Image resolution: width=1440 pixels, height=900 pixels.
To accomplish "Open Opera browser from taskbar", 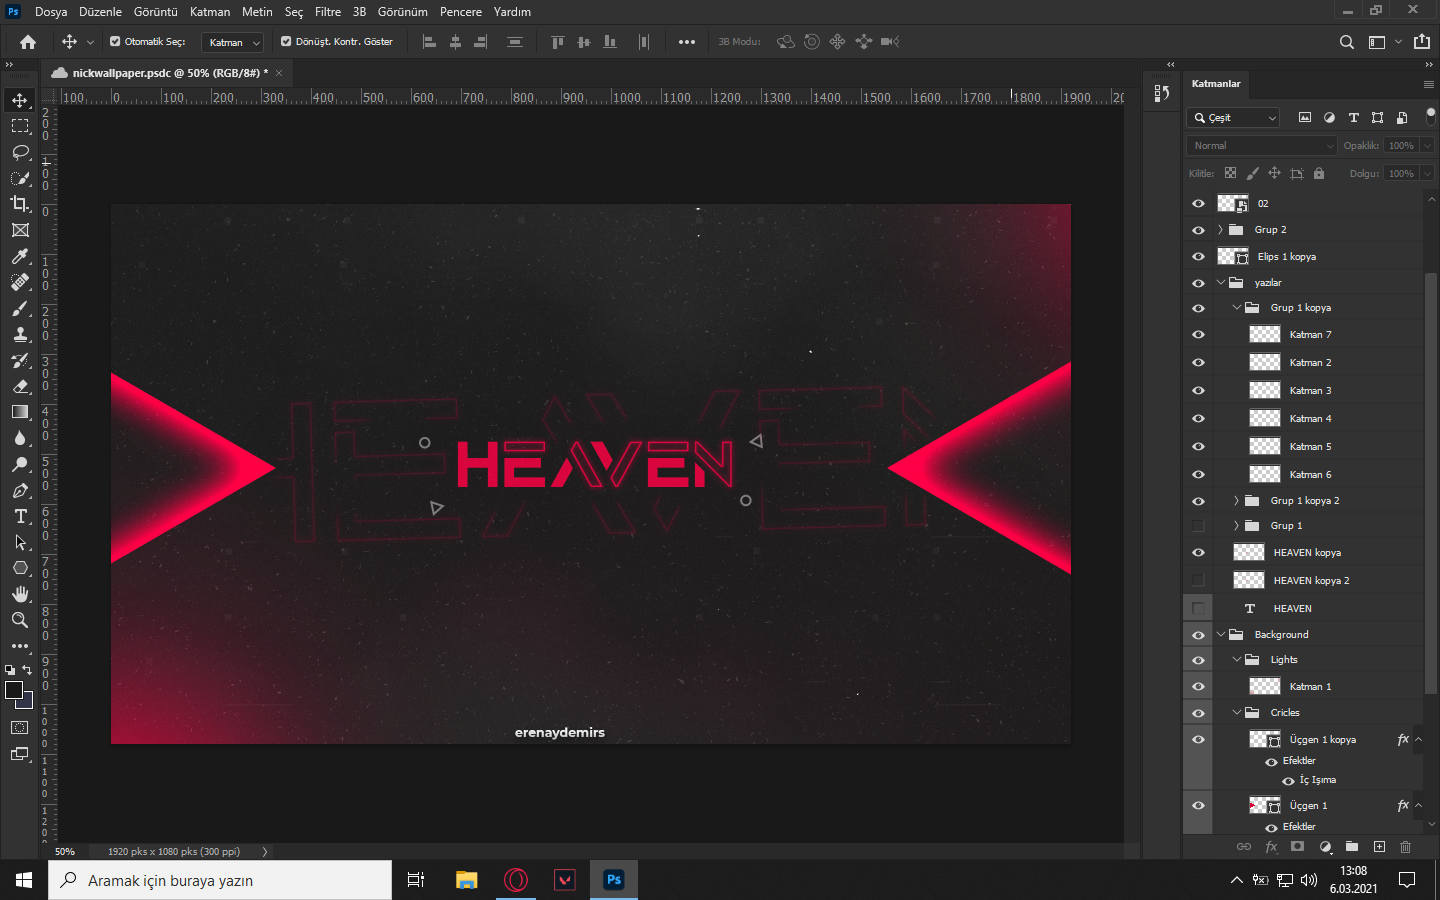I will coord(516,880).
